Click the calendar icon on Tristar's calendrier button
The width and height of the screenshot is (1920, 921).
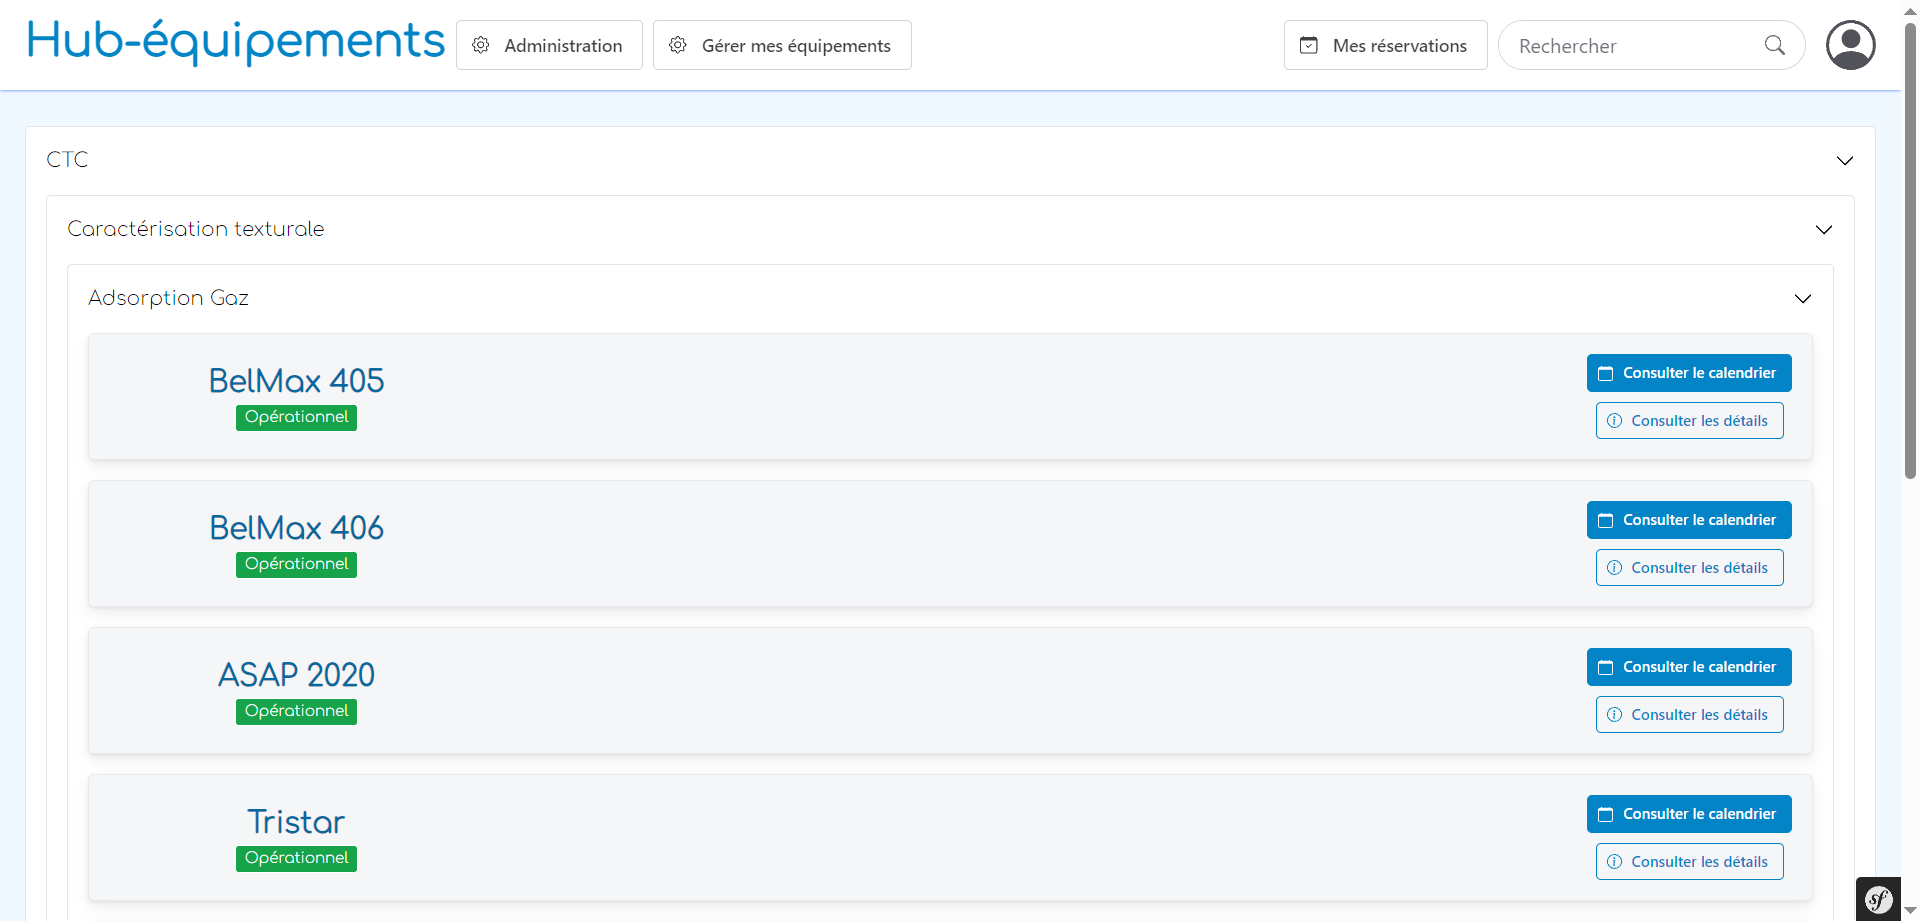tap(1608, 813)
